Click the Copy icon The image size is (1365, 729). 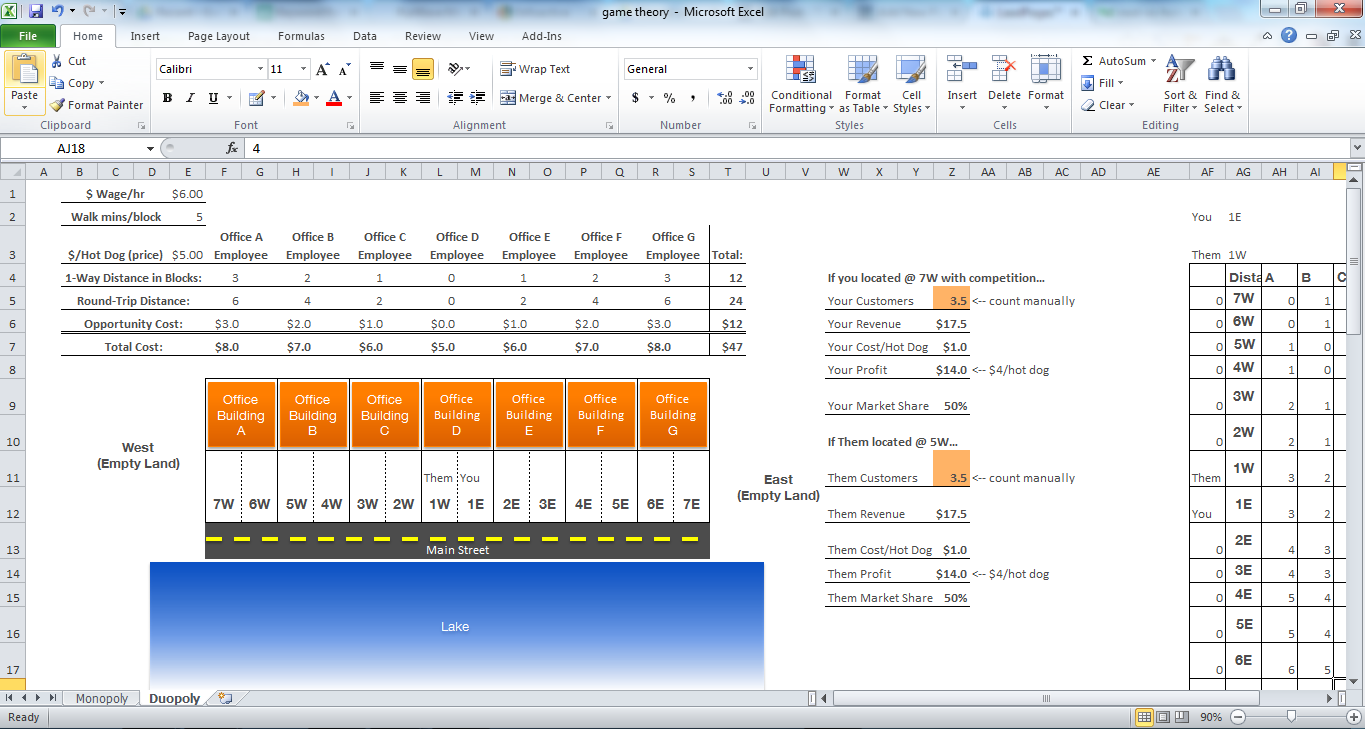pyautogui.click(x=57, y=83)
